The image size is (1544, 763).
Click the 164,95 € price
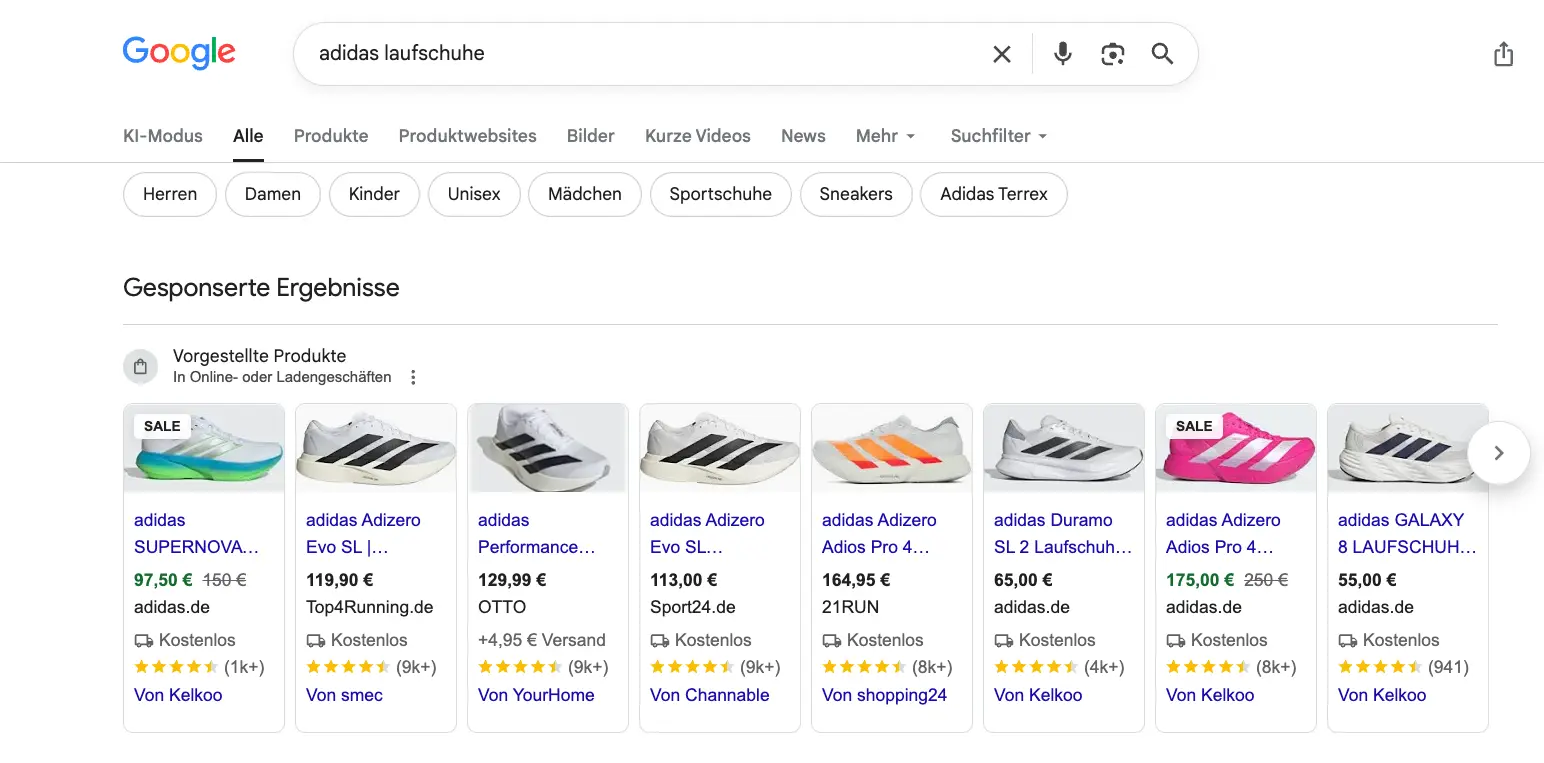pyautogui.click(x=856, y=580)
